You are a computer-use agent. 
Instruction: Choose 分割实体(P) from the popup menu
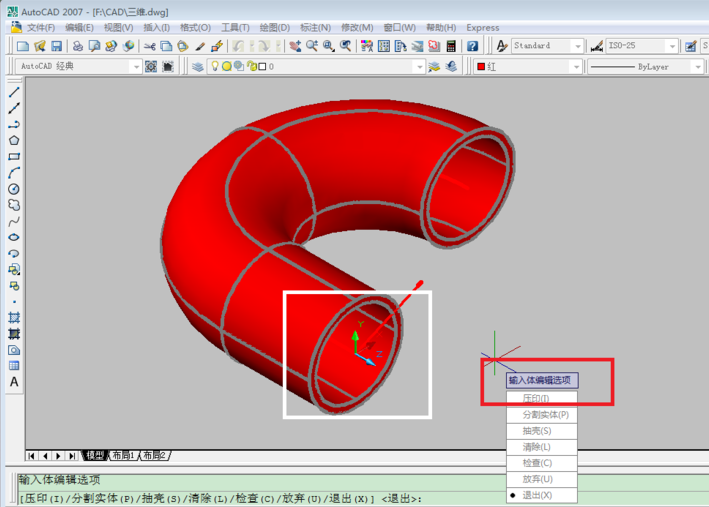545,415
